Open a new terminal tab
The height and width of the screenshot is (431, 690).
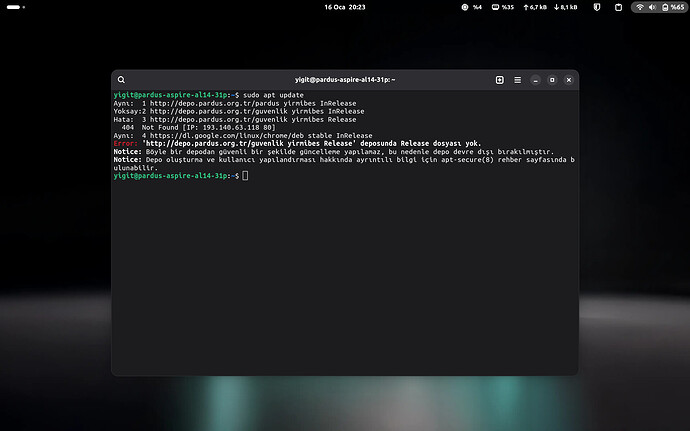click(x=499, y=79)
